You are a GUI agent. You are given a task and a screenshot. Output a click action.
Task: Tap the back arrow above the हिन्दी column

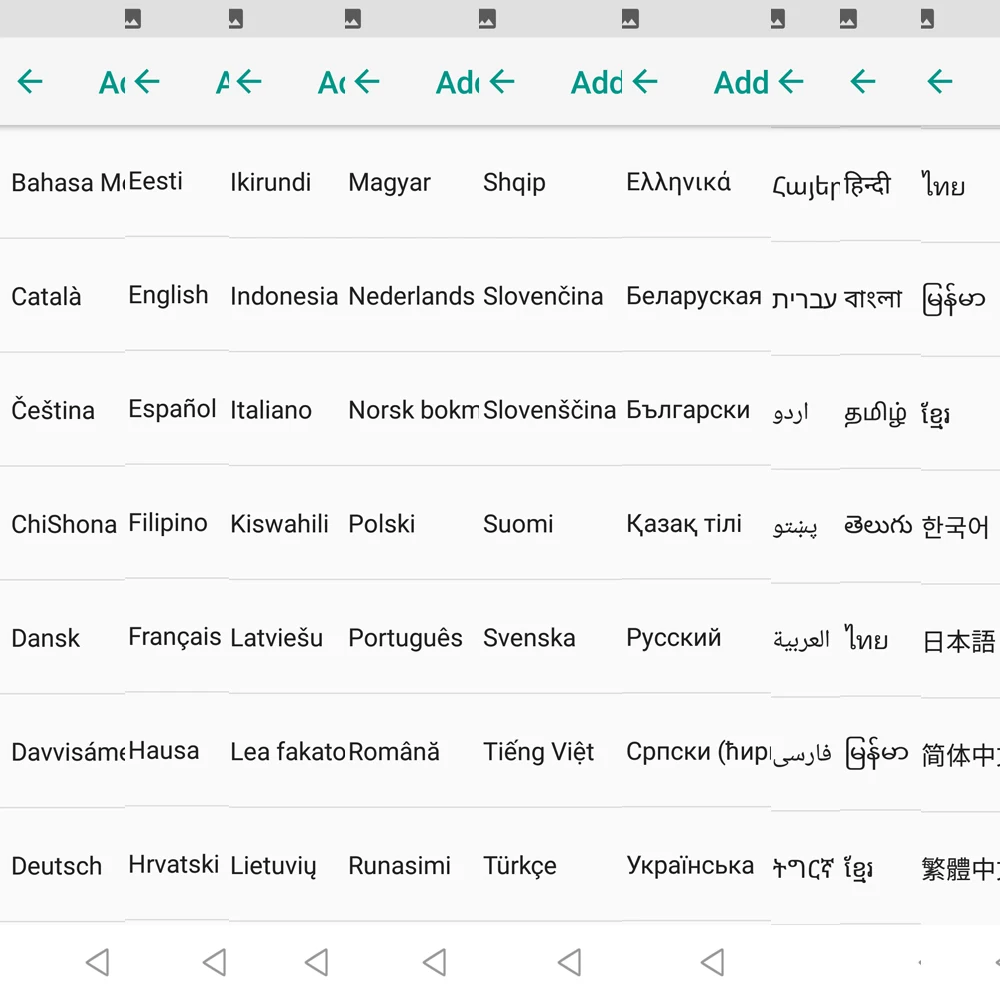[863, 82]
